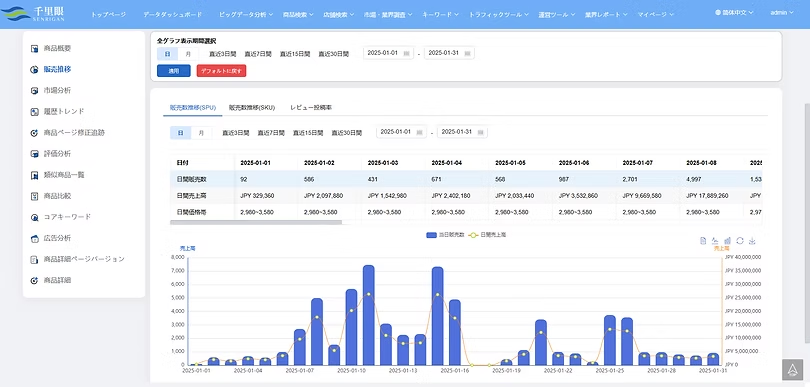Viewport: 810px width, 387px height.
Task: Switch to 販売数推移(SKU) tab
Action: coord(252,108)
